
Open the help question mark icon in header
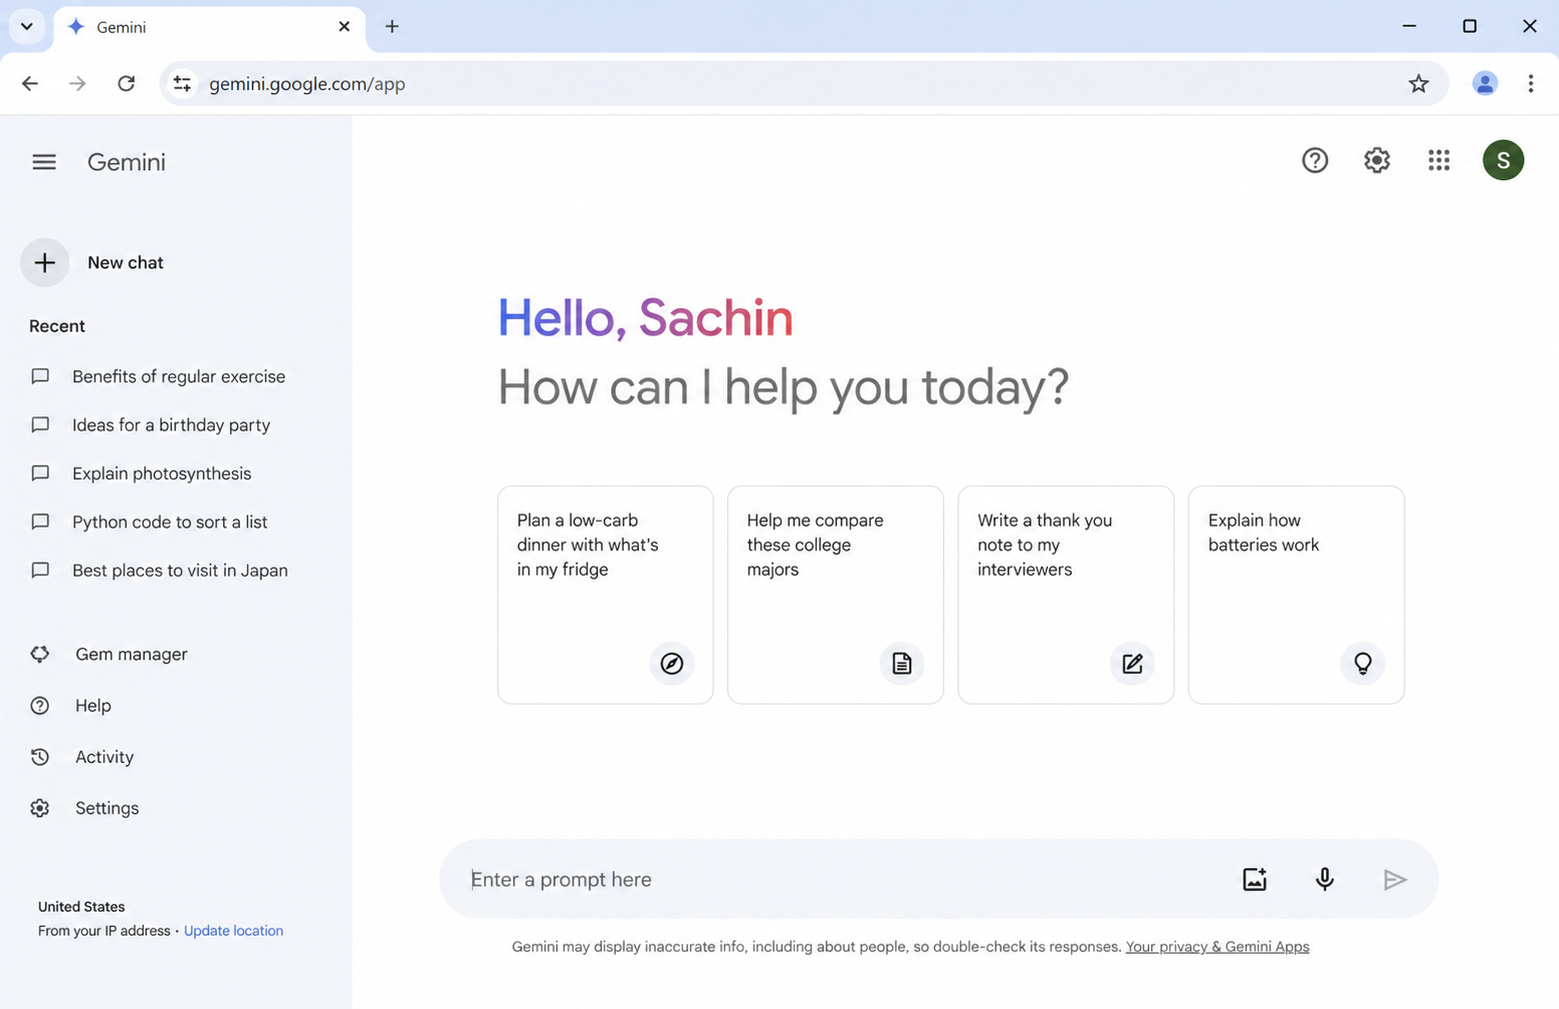point(1315,160)
